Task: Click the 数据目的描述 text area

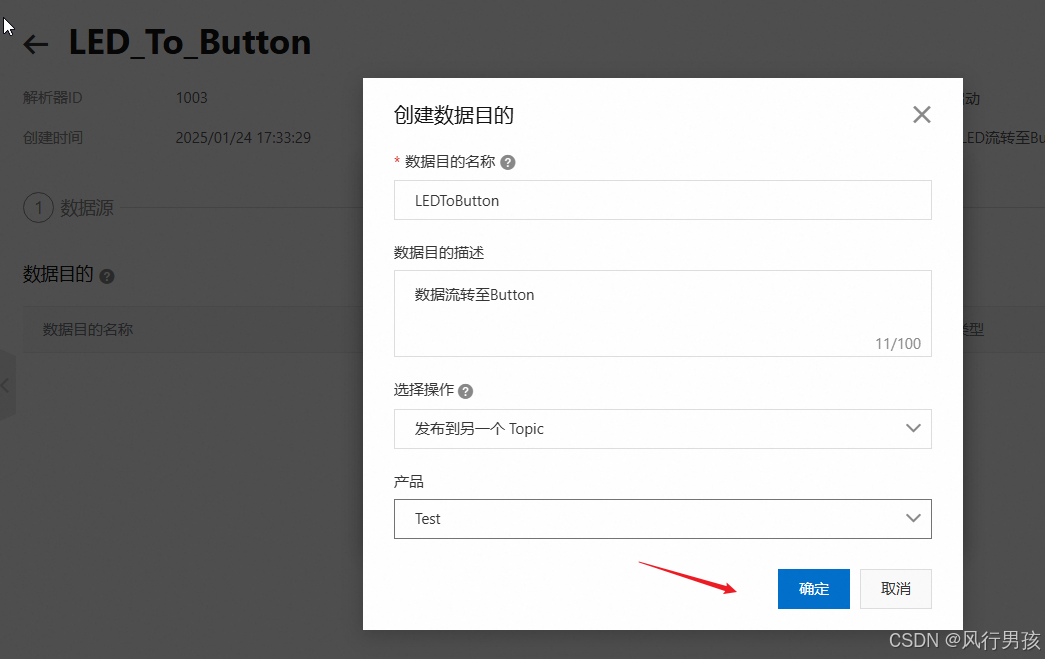Action: click(x=662, y=313)
